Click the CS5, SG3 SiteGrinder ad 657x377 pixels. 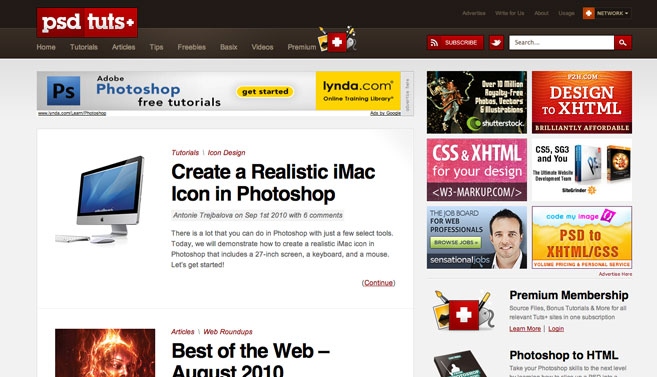tap(582, 170)
